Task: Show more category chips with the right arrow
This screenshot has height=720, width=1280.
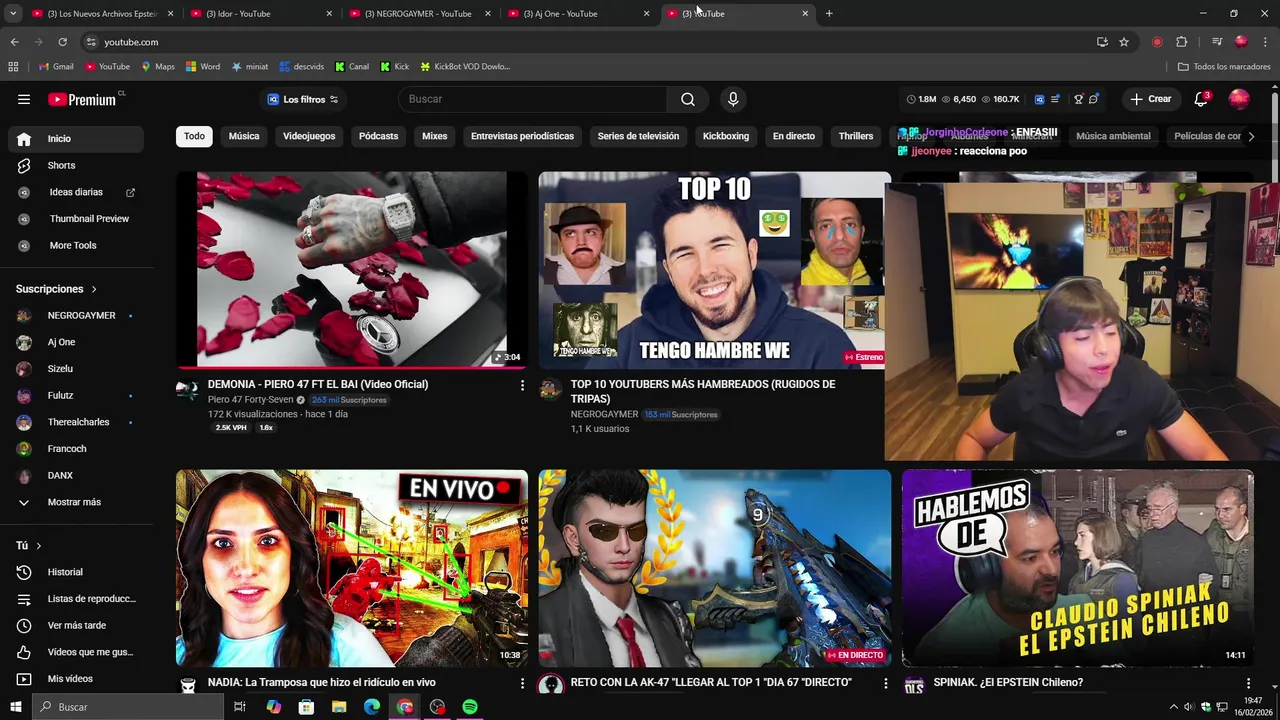Action: tap(1251, 136)
